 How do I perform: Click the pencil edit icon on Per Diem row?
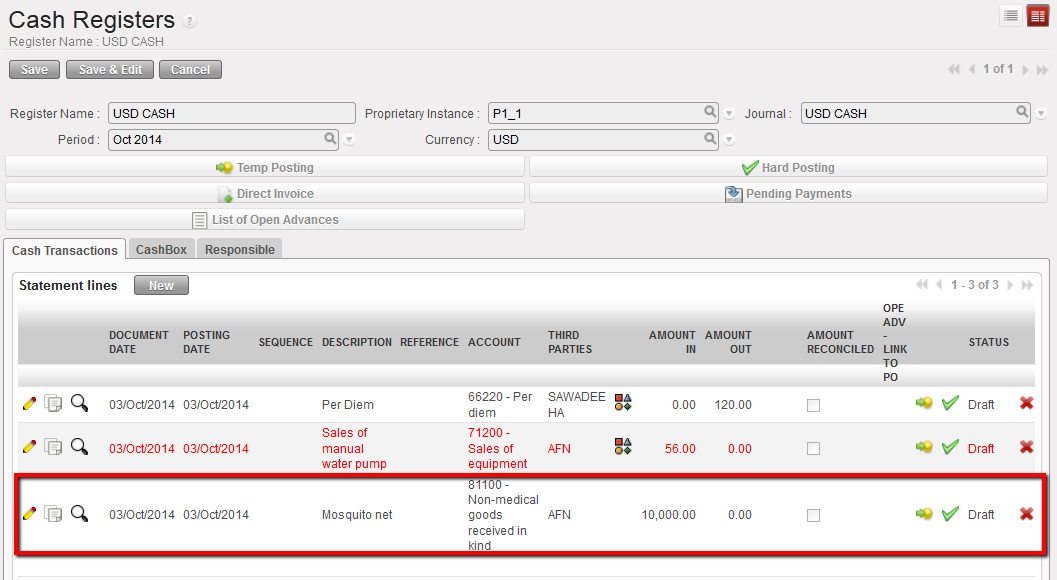tap(29, 404)
